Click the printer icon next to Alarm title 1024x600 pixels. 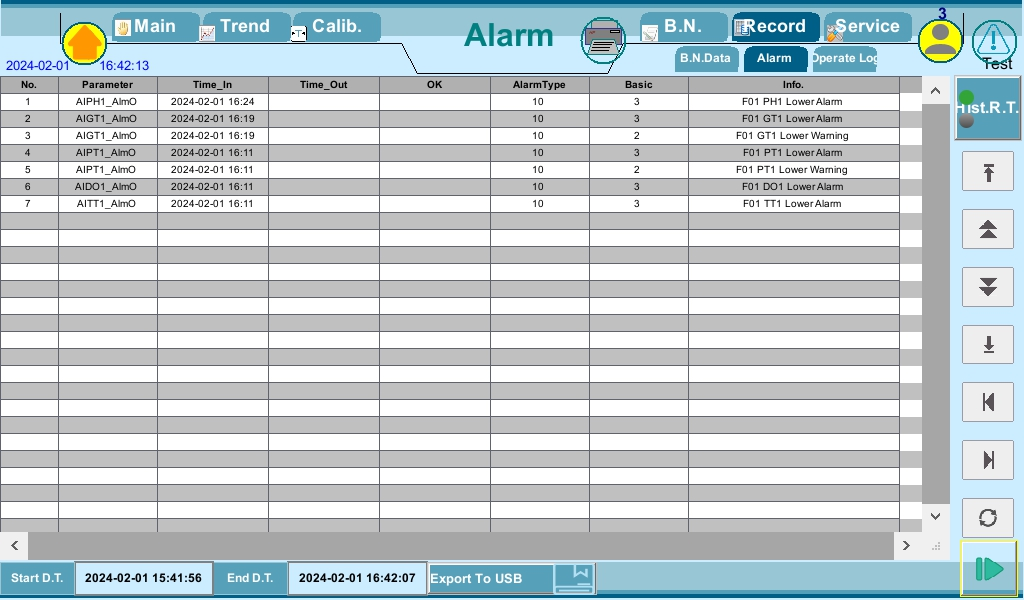point(603,38)
